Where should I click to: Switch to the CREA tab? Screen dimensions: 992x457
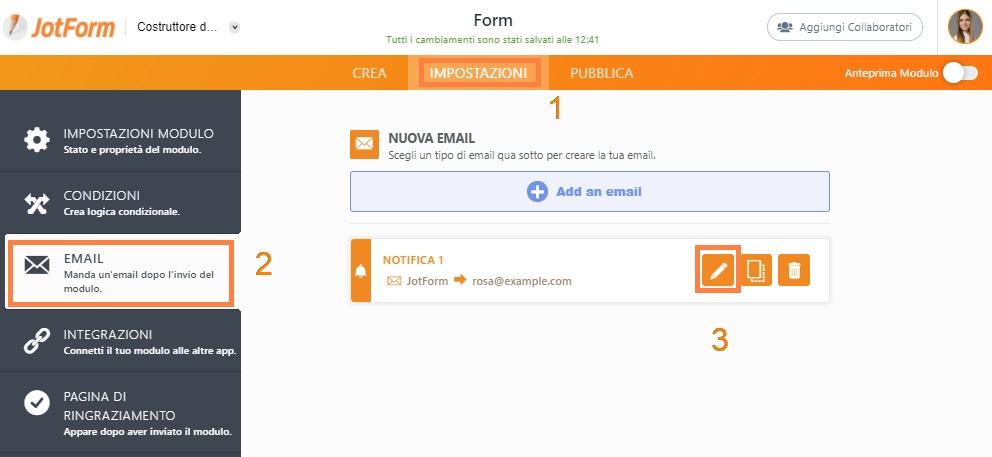tap(369, 73)
